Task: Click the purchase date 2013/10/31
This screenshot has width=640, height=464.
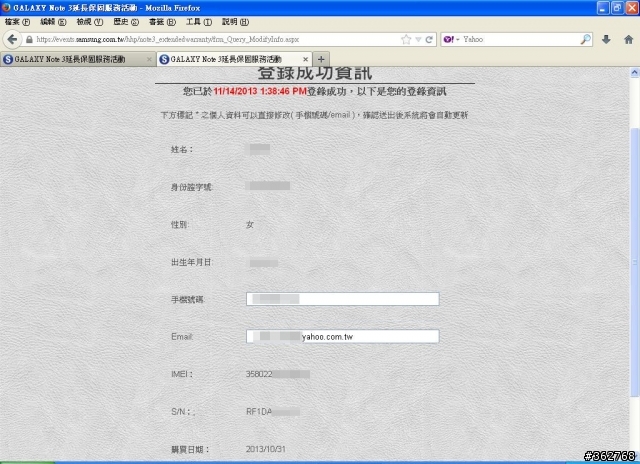Action: coord(266,449)
